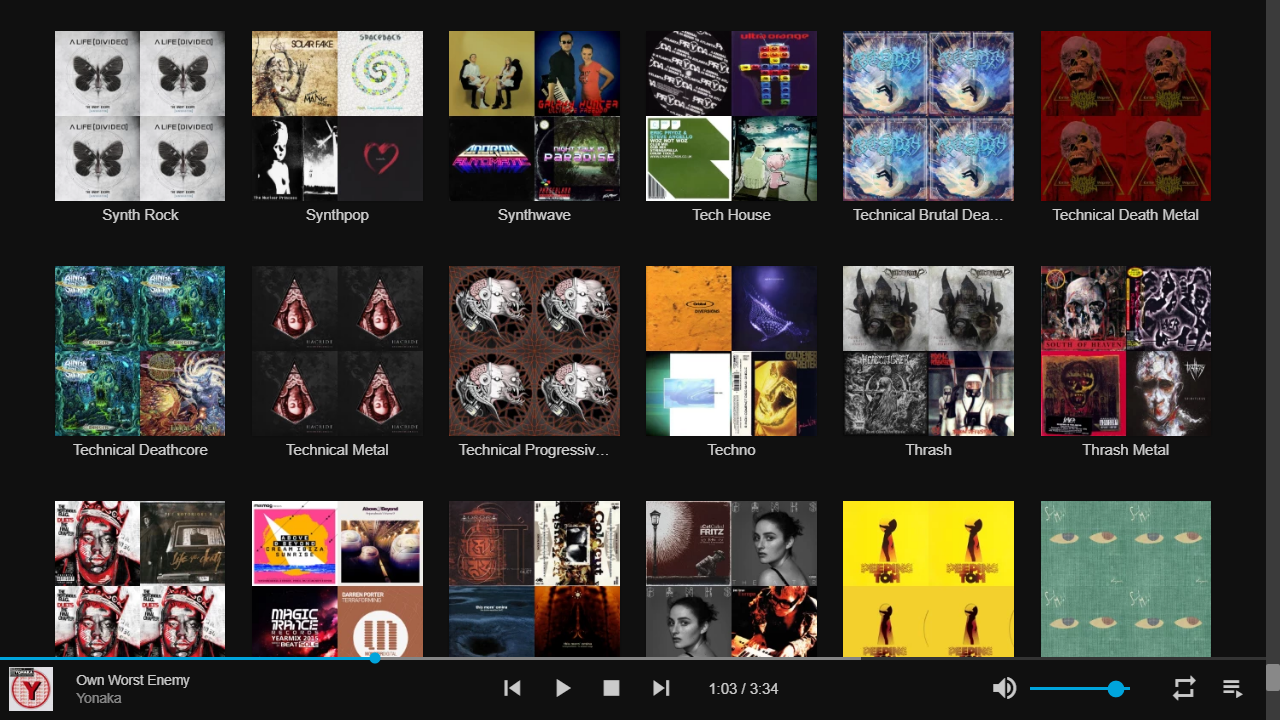Open the Synthpop genre cover
Image resolution: width=1280 pixels, height=720 pixels.
tap(337, 116)
